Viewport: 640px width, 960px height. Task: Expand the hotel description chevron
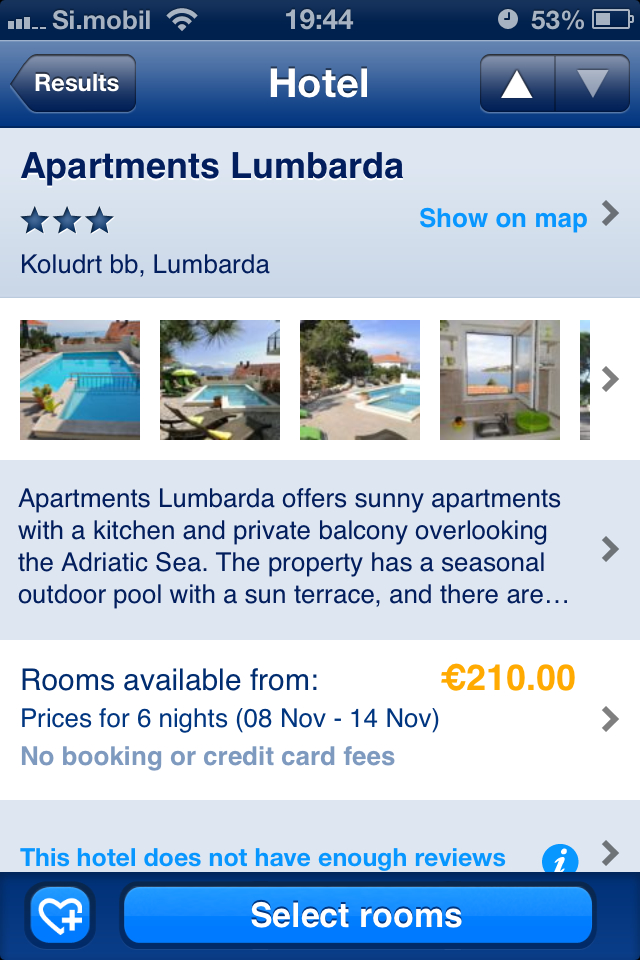pyautogui.click(x=610, y=549)
